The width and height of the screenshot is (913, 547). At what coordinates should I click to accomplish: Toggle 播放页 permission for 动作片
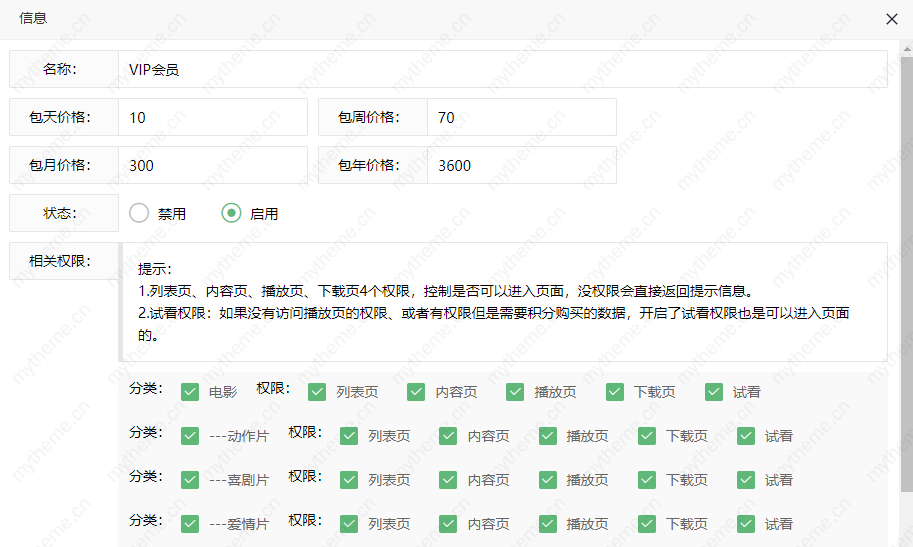548,436
